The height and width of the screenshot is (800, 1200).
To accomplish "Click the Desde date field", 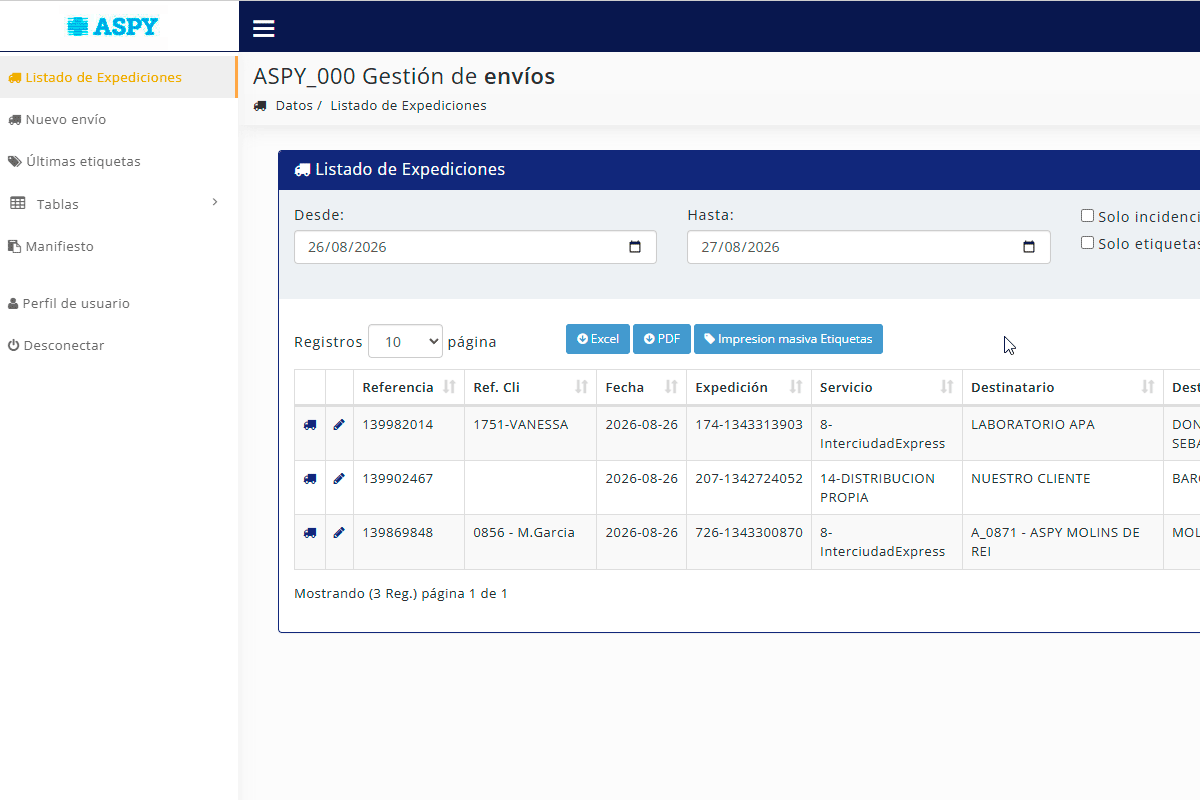I will pos(475,247).
